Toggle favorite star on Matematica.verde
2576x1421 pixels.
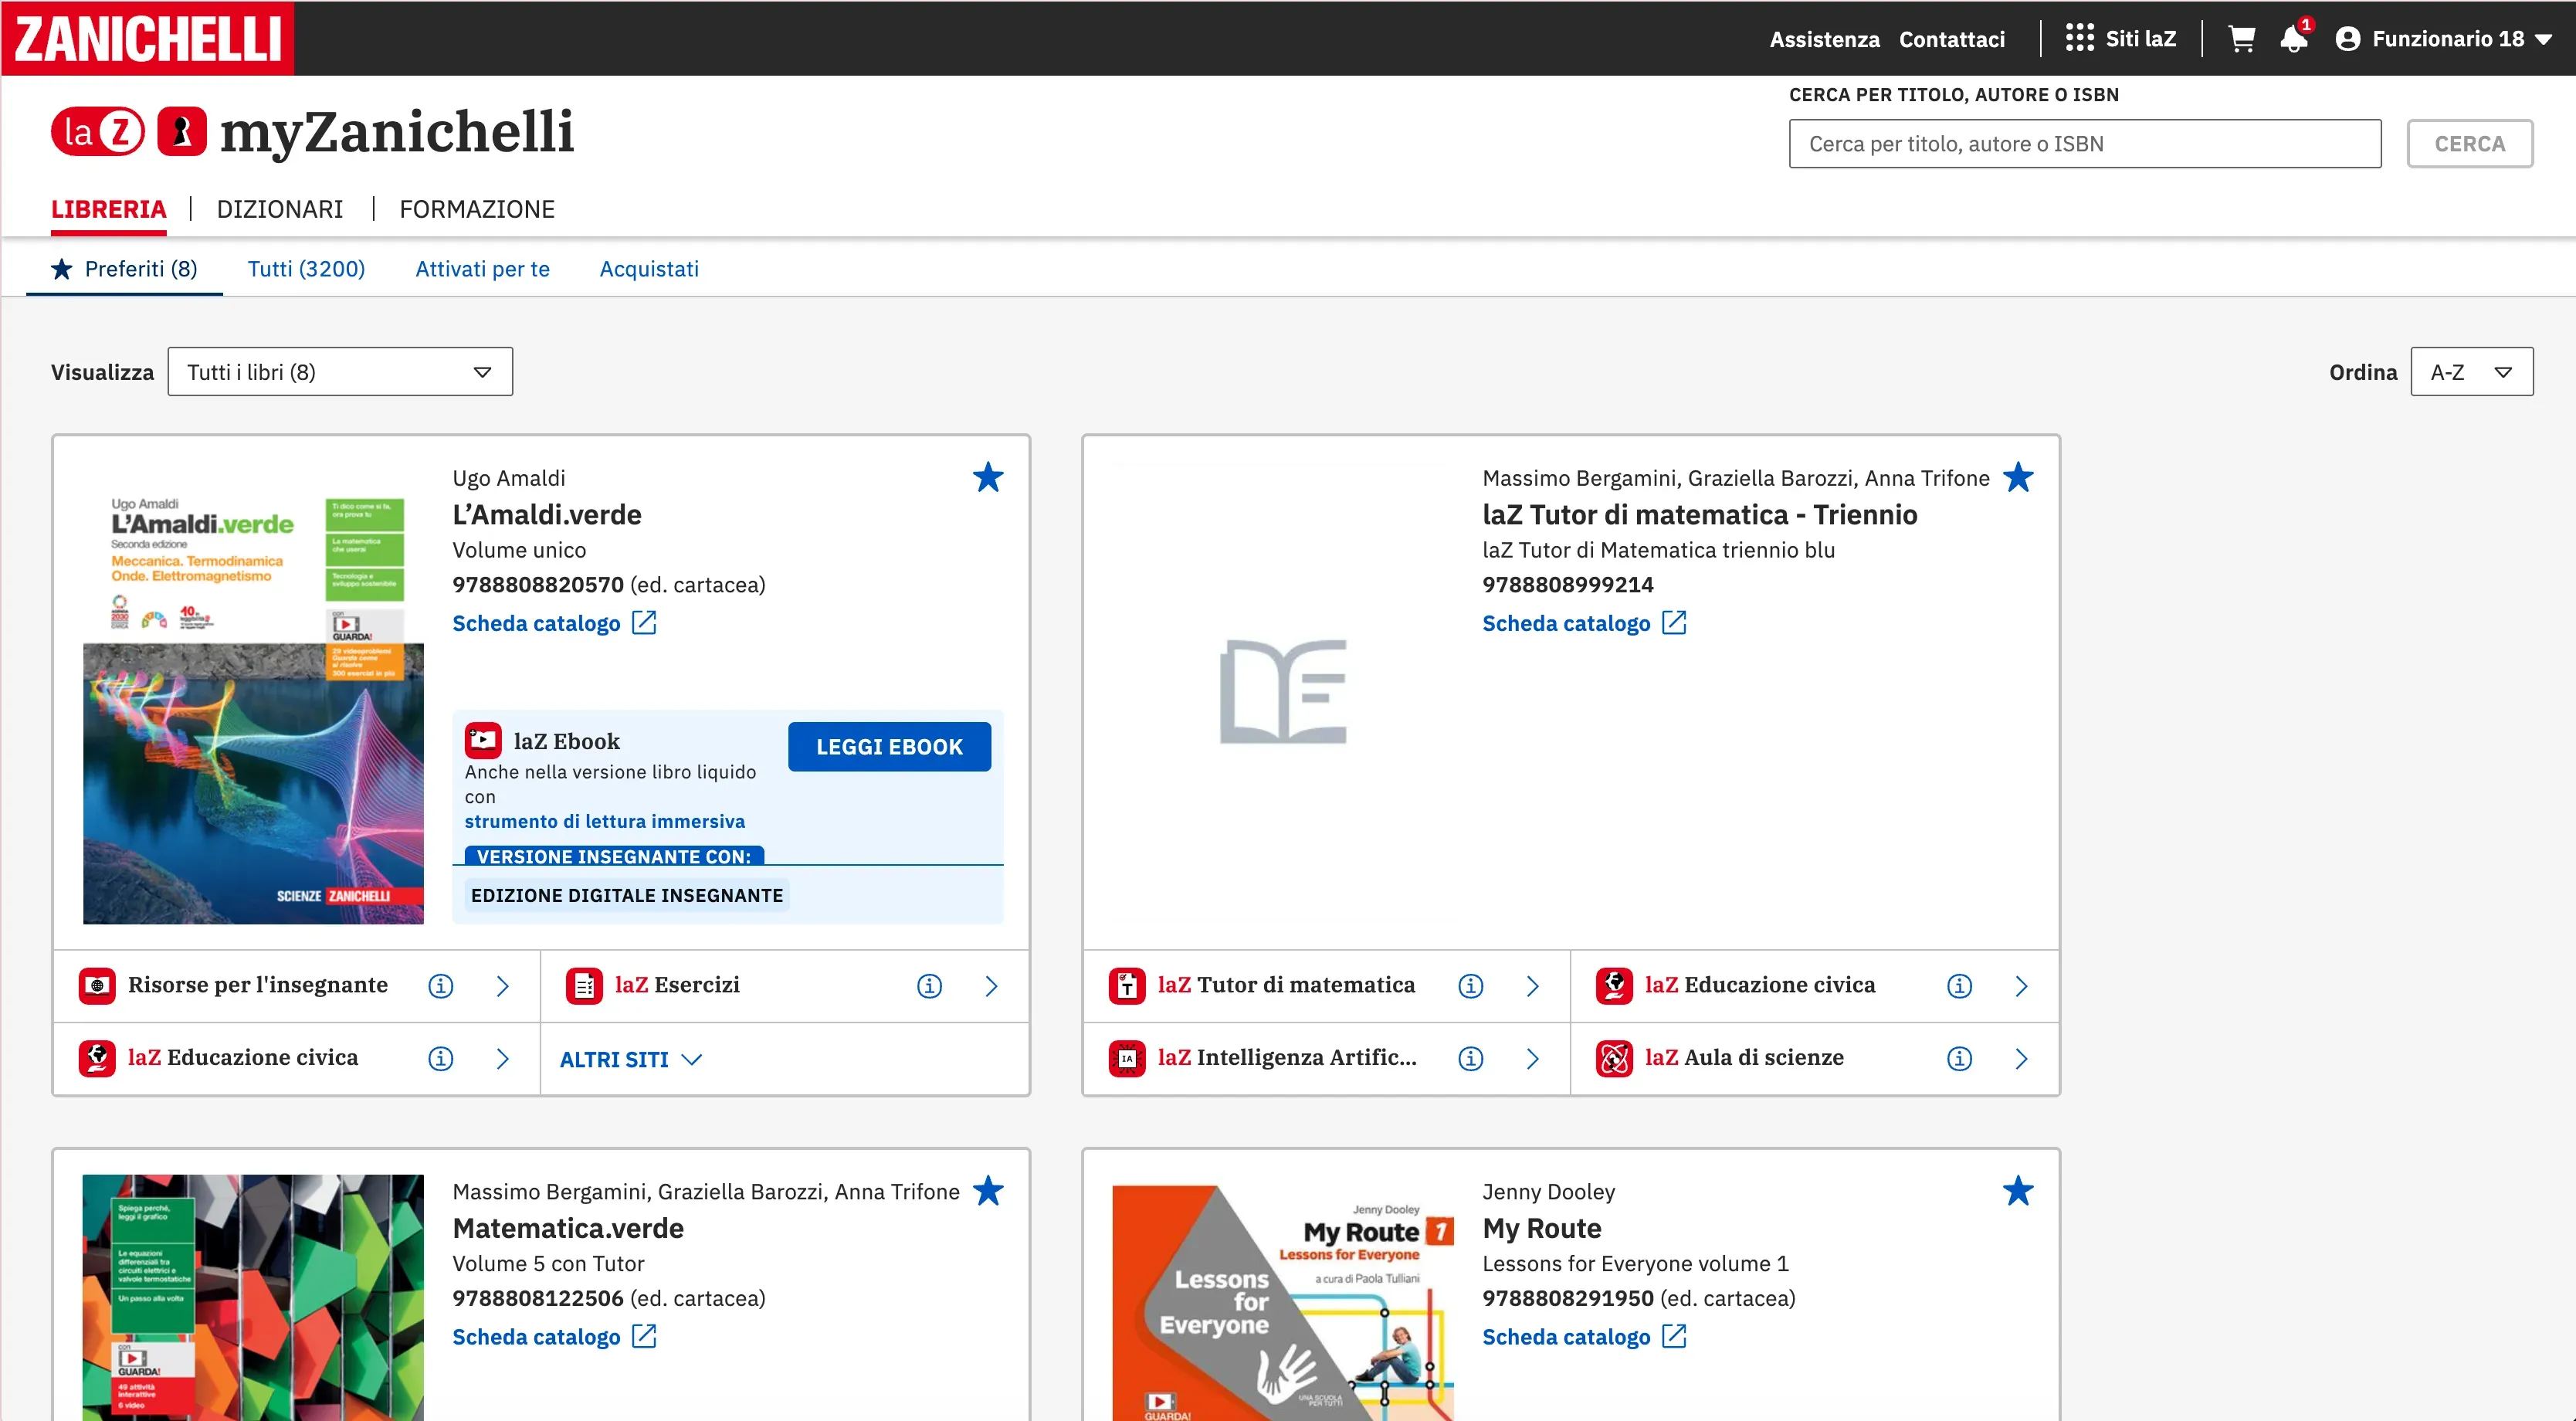988,1190
